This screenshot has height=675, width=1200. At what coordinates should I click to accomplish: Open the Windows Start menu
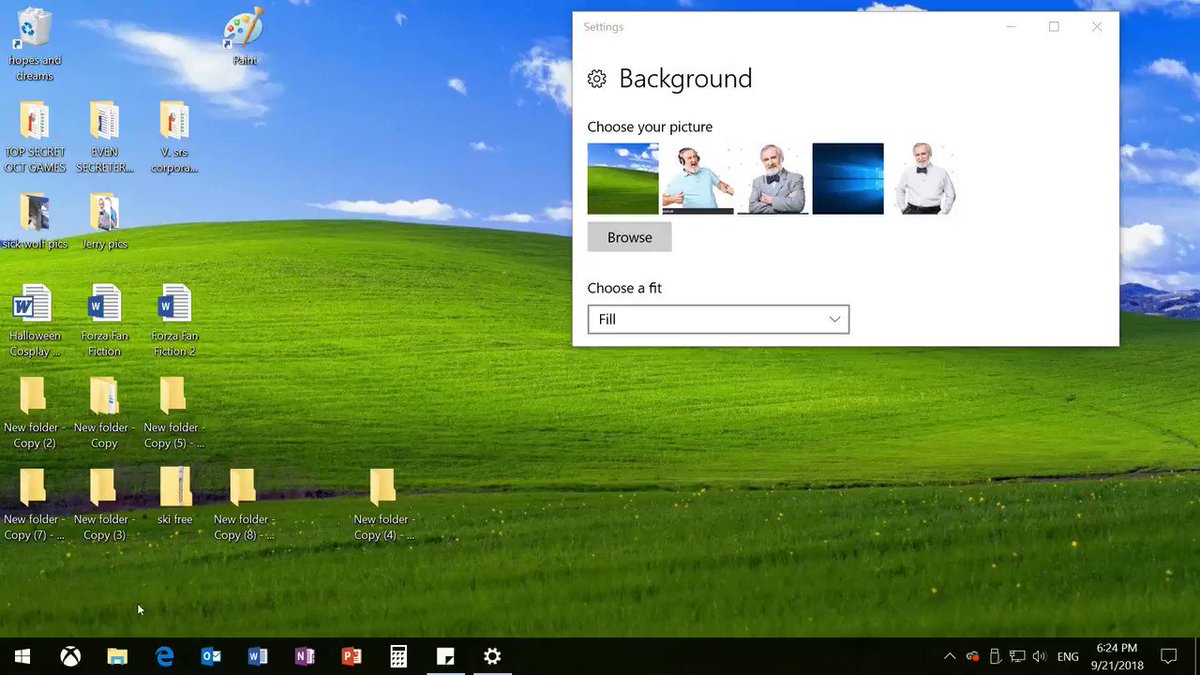click(x=22, y=657)
